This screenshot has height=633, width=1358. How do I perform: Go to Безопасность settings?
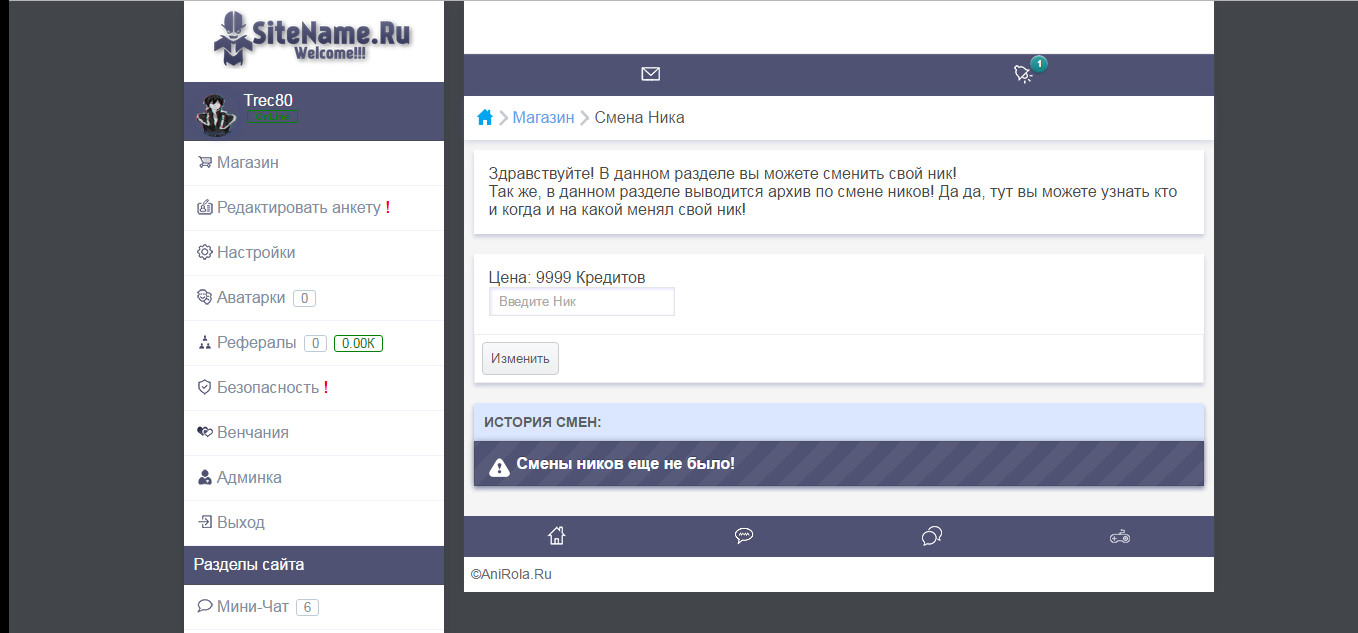click(267, 388)
